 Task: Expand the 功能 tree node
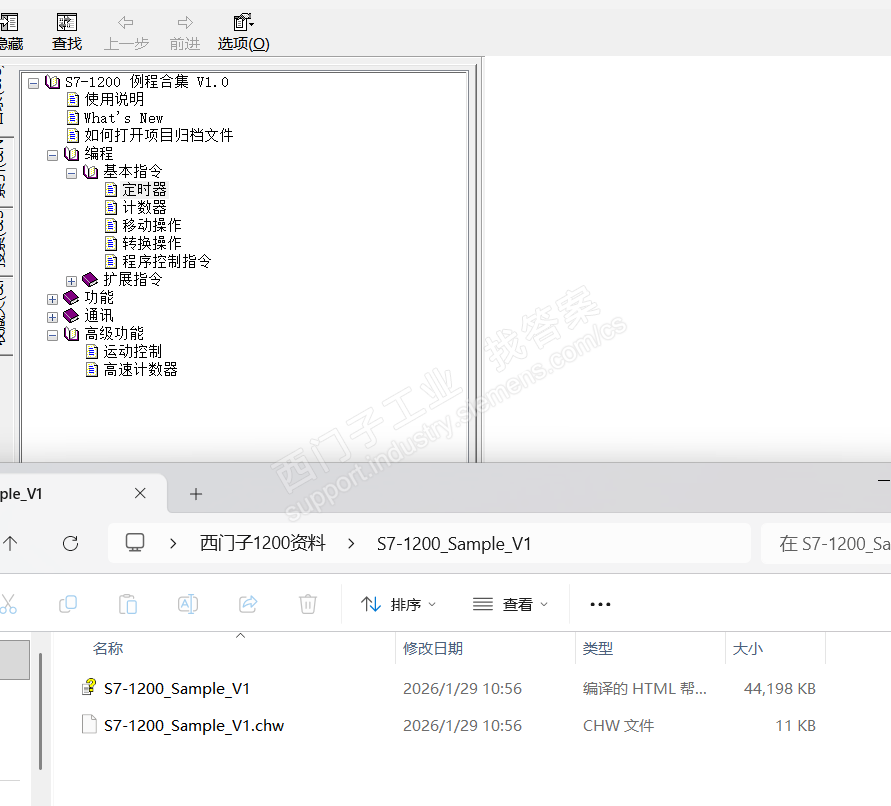[52, 299]
